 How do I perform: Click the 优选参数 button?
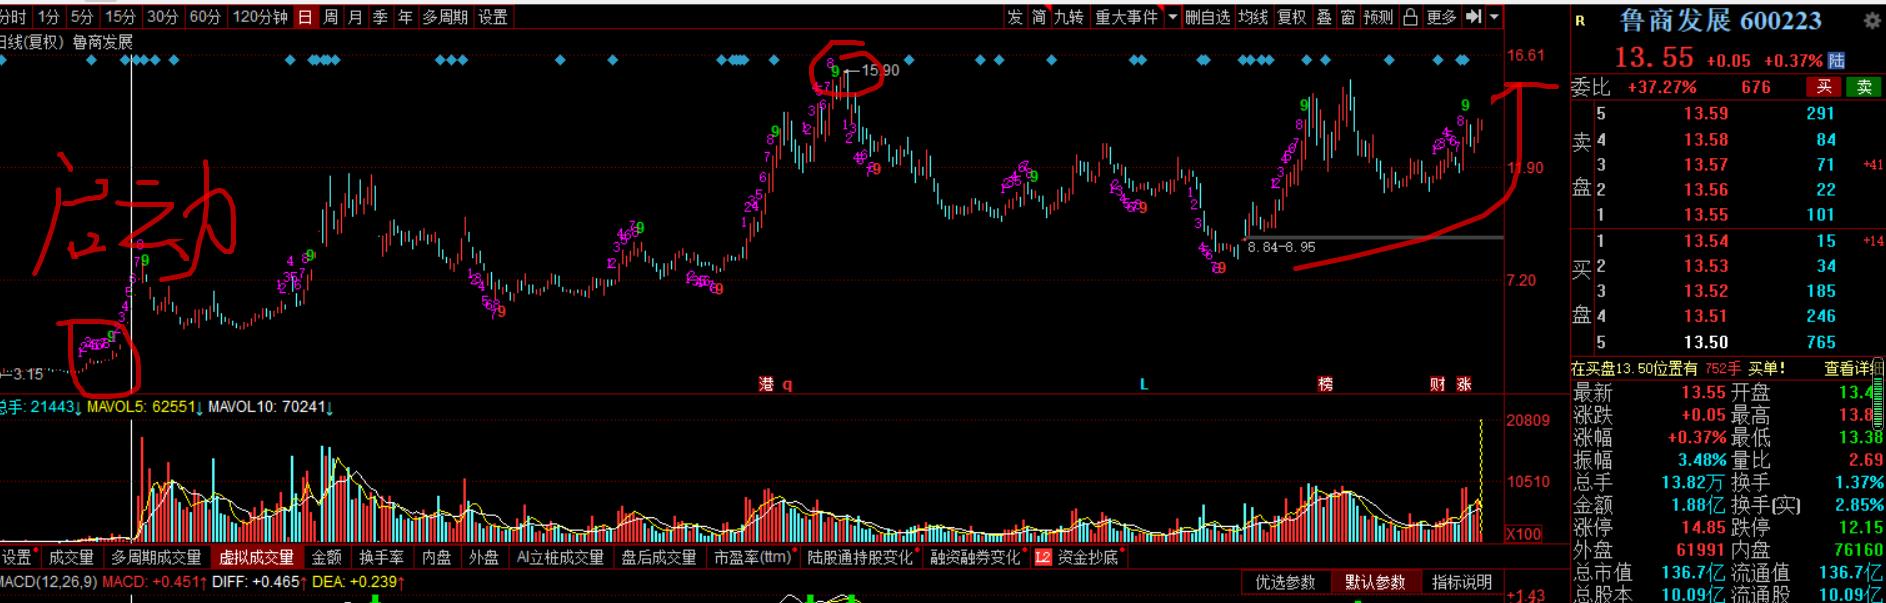pos(1285,582)
